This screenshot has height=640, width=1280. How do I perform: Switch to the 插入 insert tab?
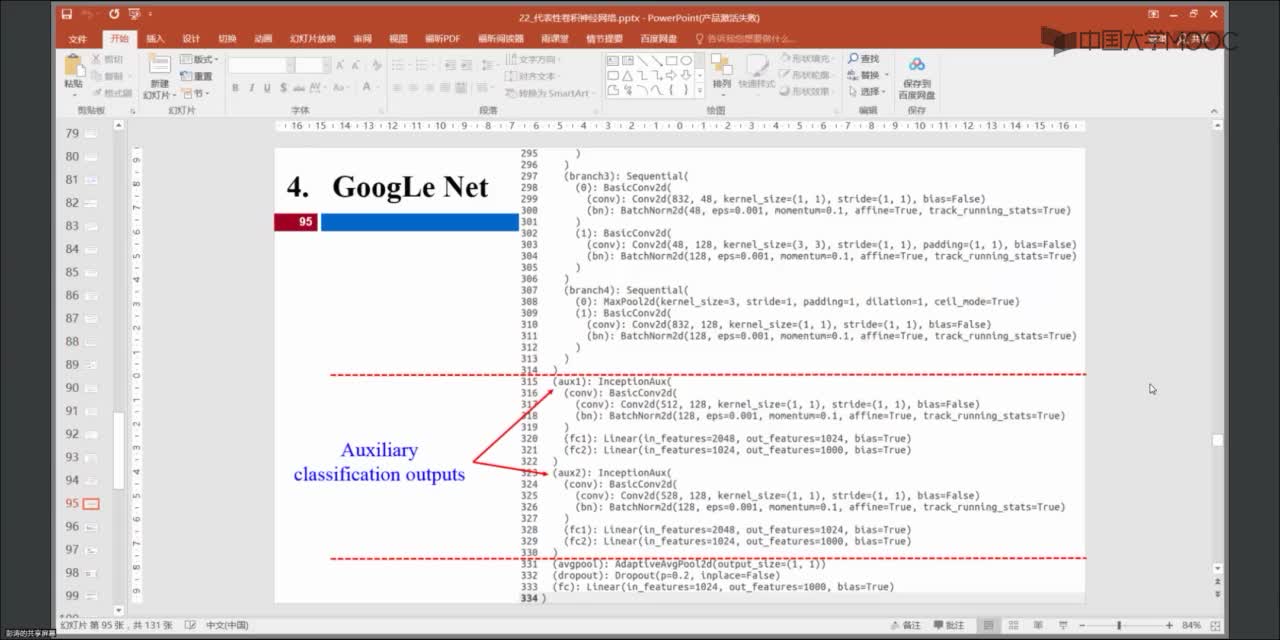155,39
